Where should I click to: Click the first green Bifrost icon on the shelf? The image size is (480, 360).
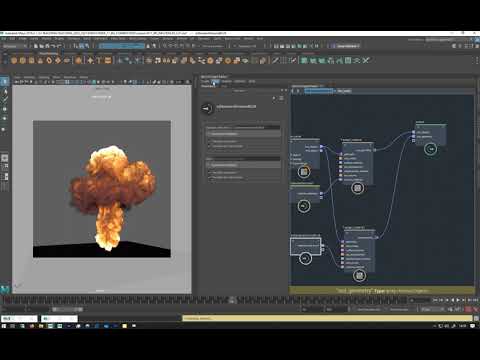coord(304,60)
